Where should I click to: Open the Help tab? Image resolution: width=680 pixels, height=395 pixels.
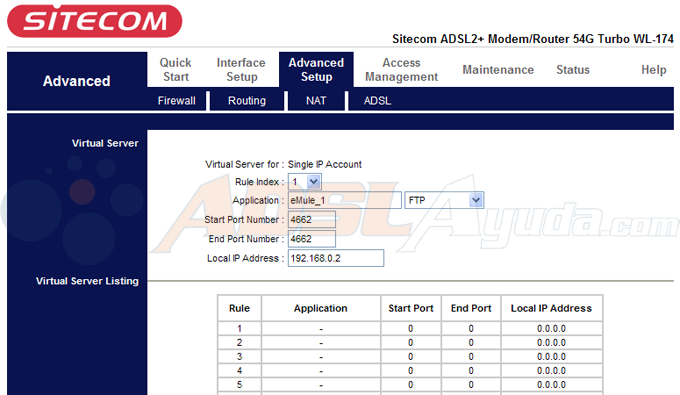click(654, 70)
